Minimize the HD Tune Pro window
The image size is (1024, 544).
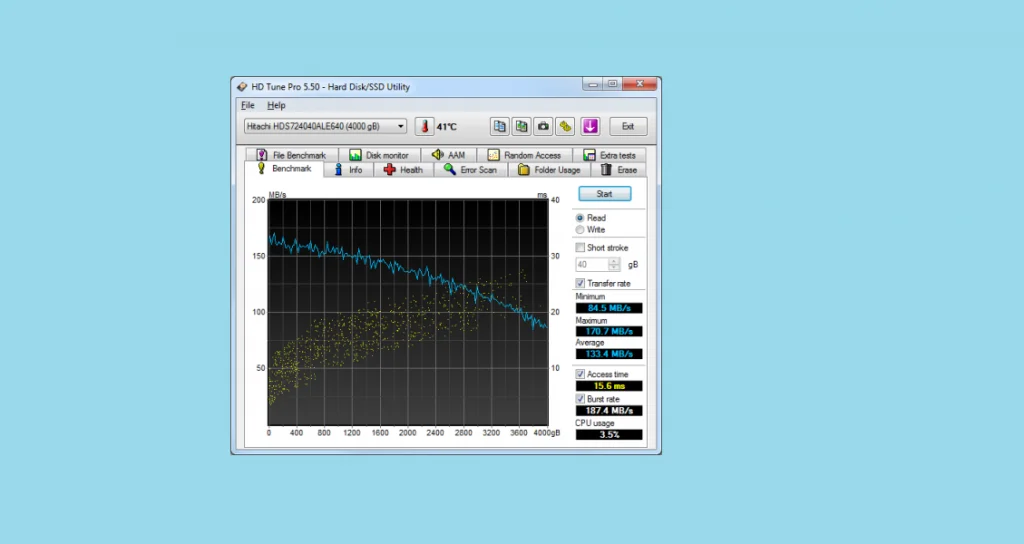coord(593,84)
